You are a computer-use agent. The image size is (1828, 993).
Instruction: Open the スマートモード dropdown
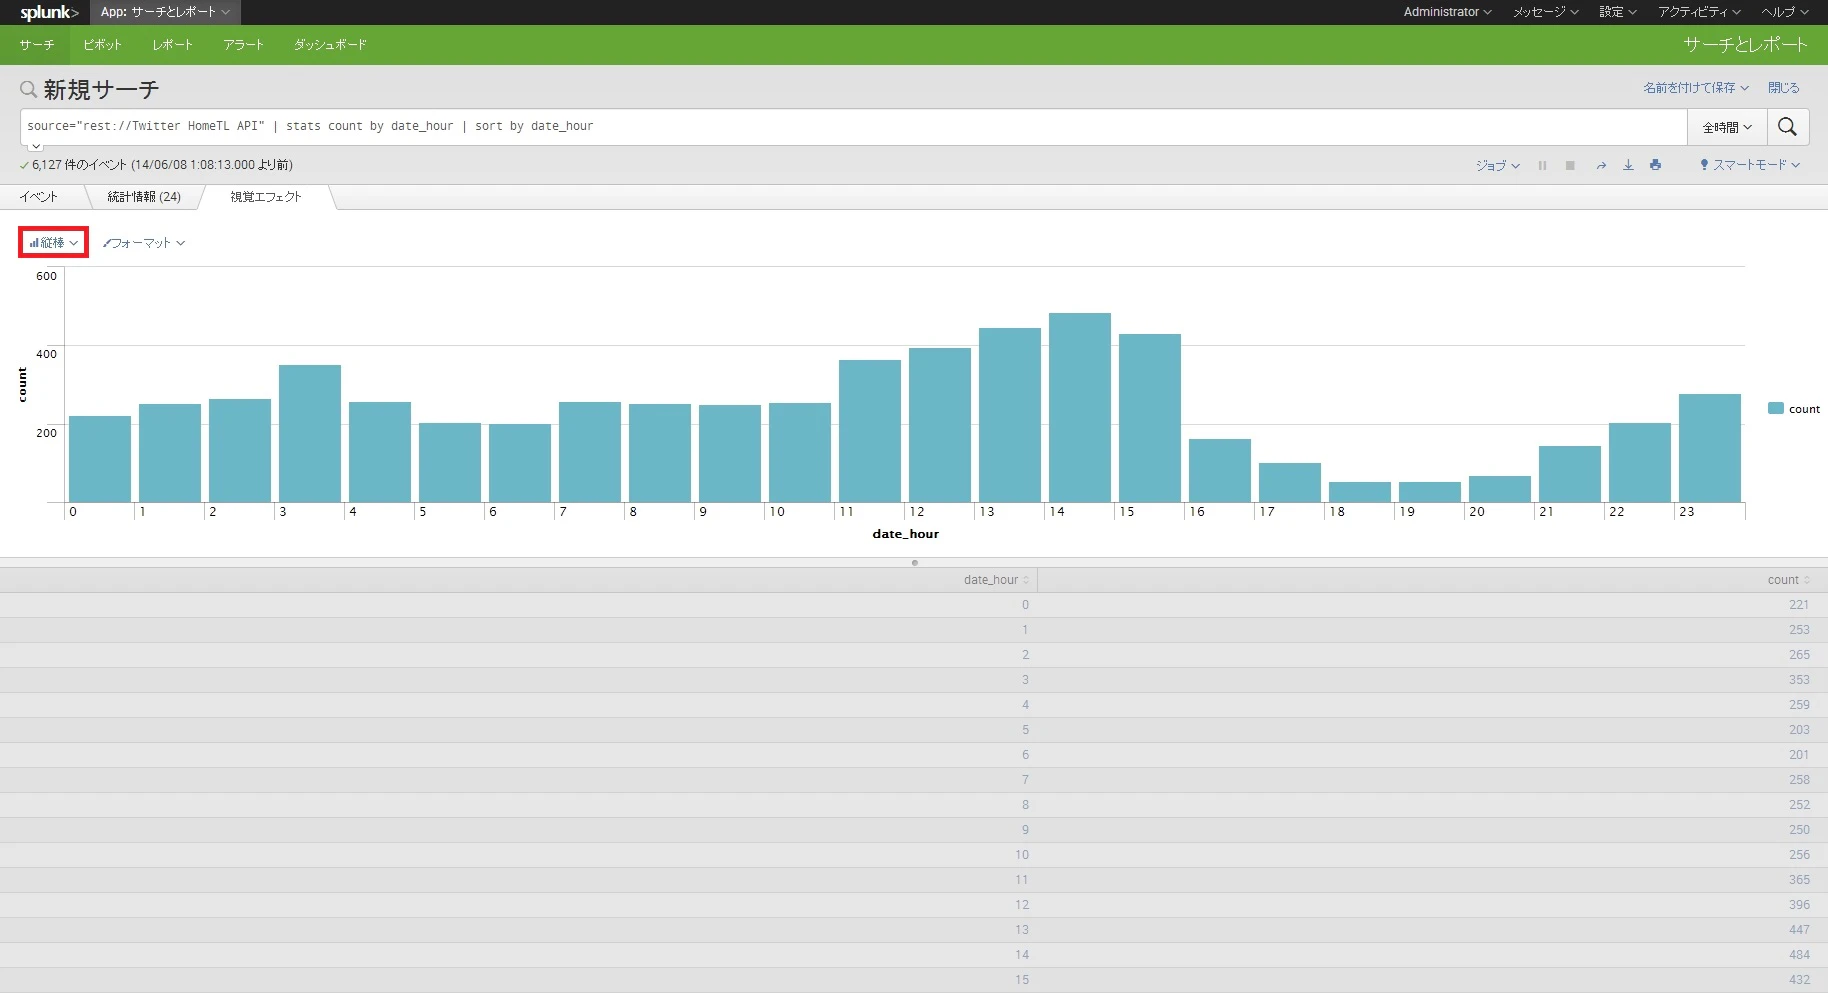(x=1750, y=165)
